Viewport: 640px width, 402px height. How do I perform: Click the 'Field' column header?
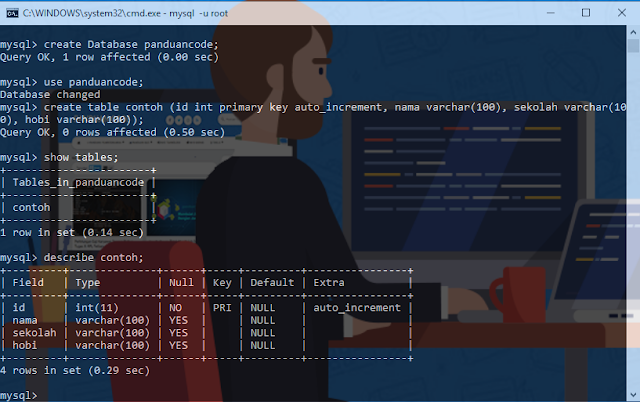[28, 282]
